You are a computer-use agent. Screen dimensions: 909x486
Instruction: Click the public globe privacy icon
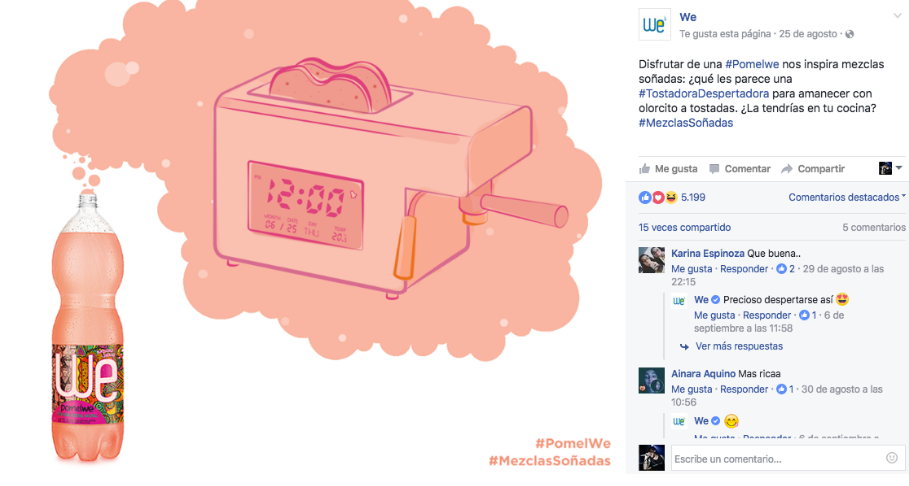[849, 34]
